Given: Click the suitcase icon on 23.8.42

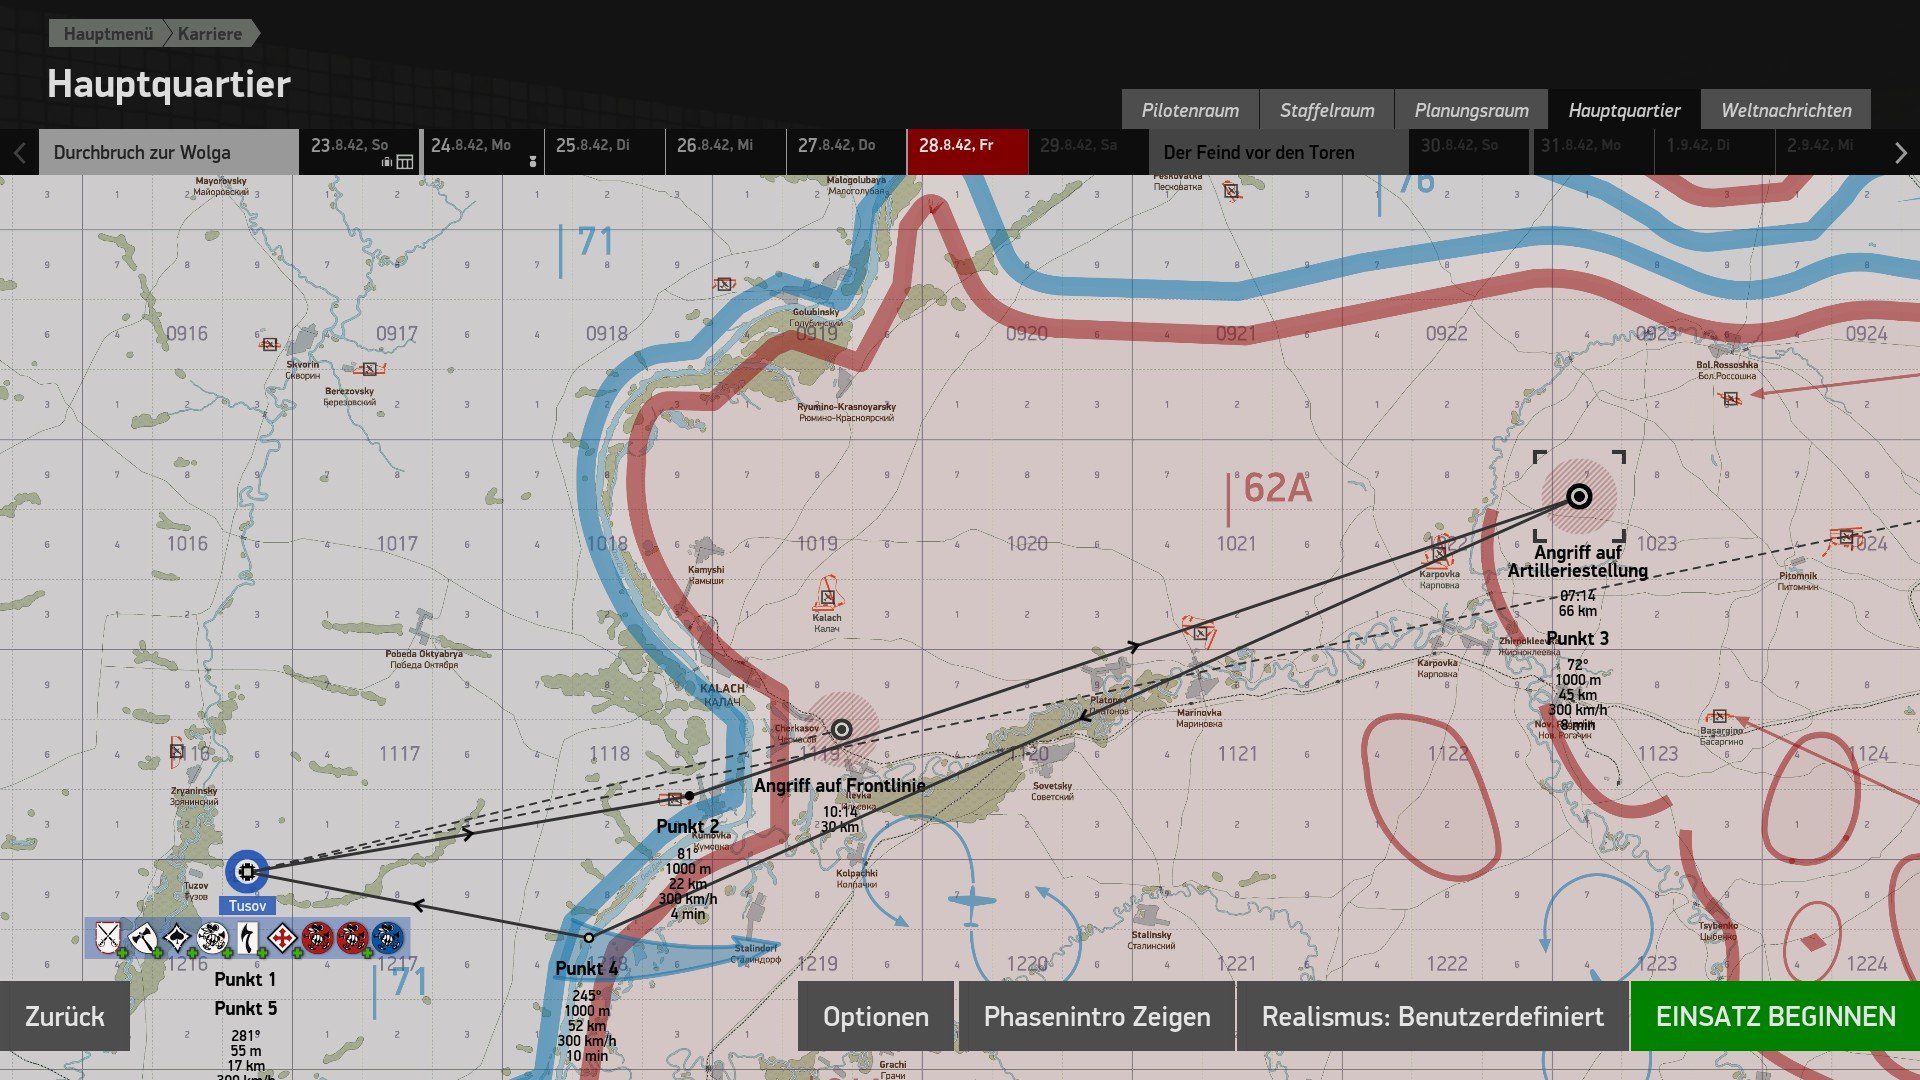Looking at the screenshot, I should click(386, 162).
